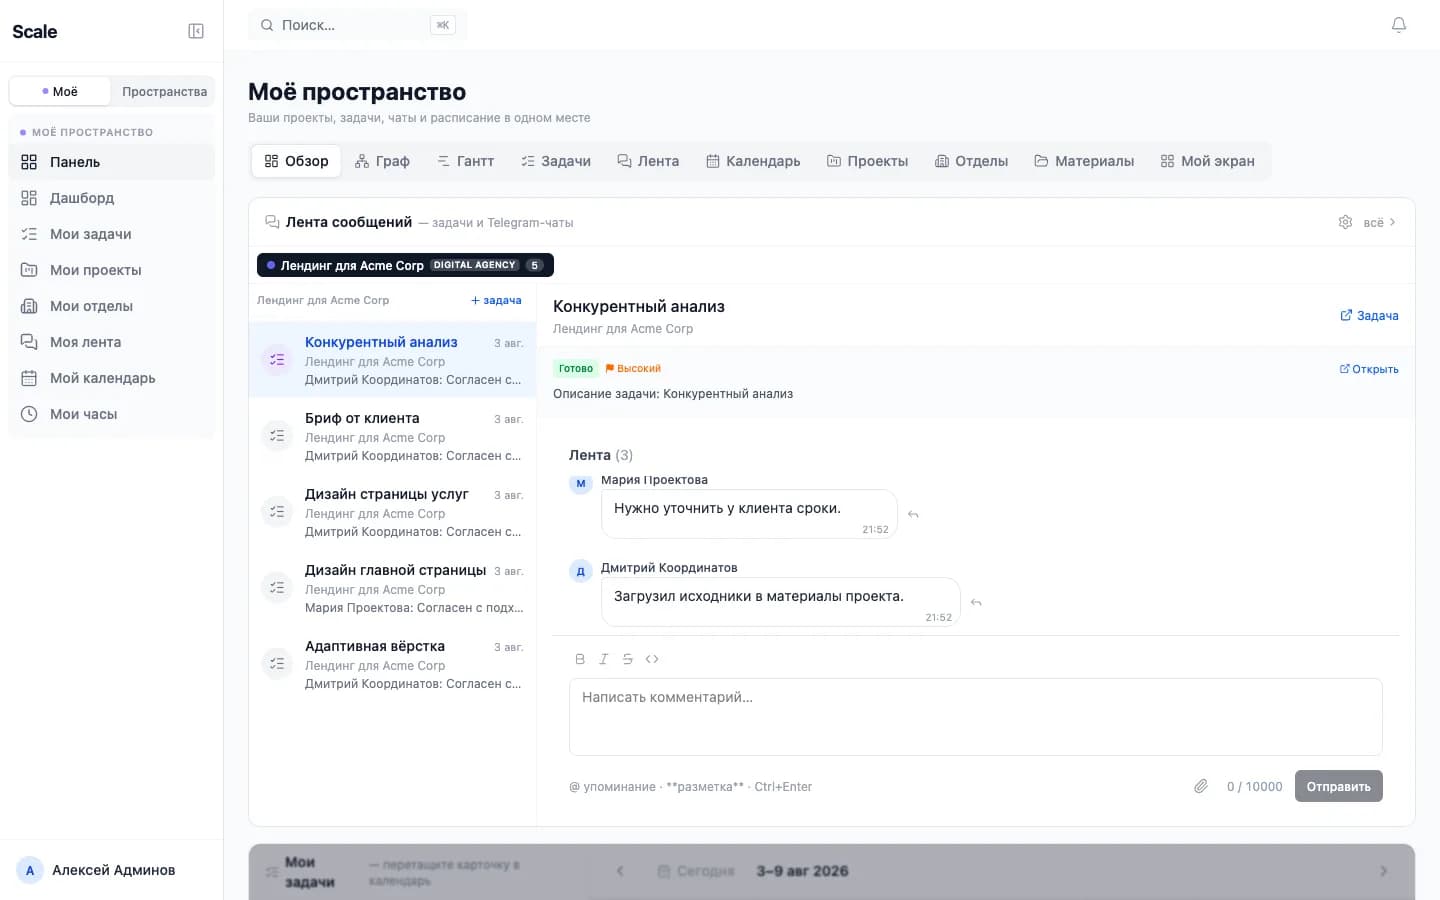Switch to the Пространства toggle
The height and width of the screenshot is (900, 1440).
coord(164,91)
